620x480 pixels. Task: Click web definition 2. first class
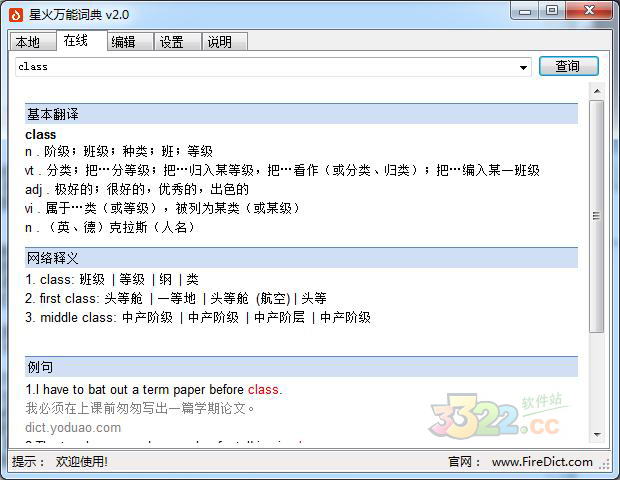(x=176, y=299)
